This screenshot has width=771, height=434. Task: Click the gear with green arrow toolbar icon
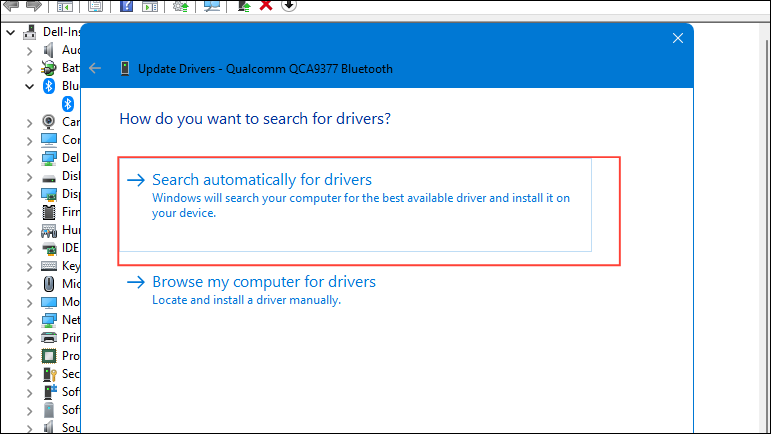coord(180,6)
